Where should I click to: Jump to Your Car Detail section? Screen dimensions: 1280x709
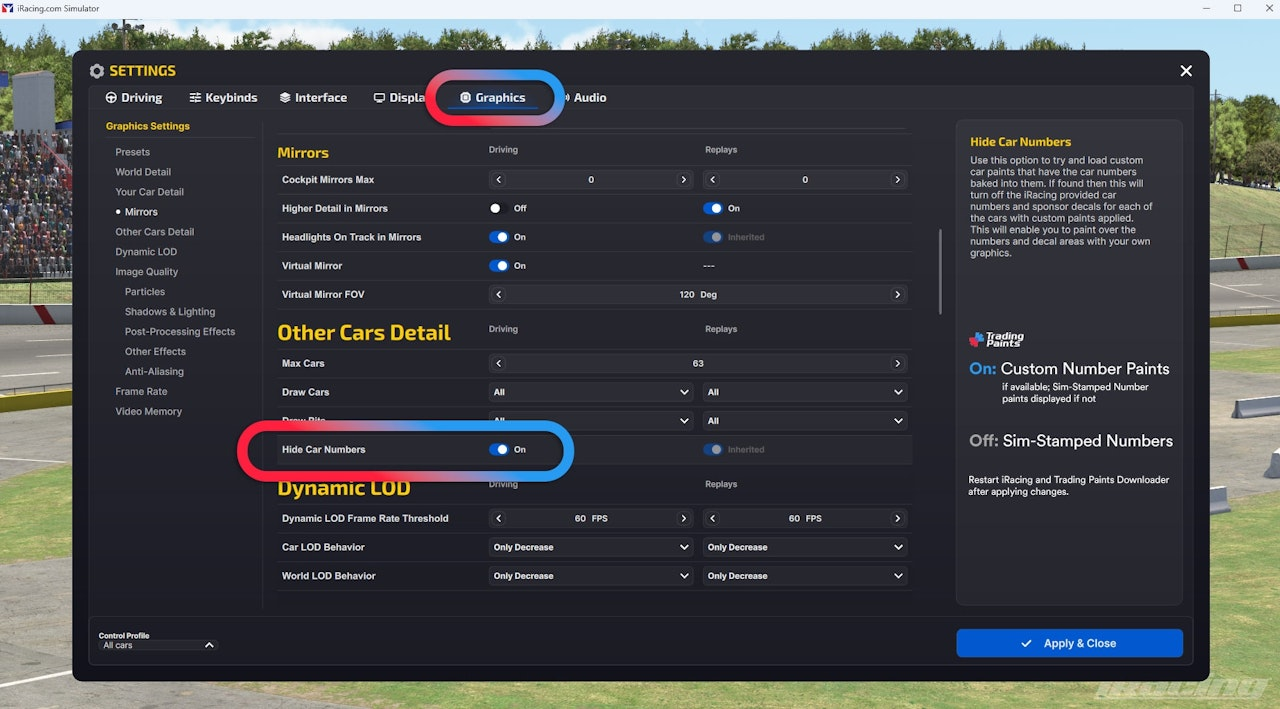[x=149, y=192]
